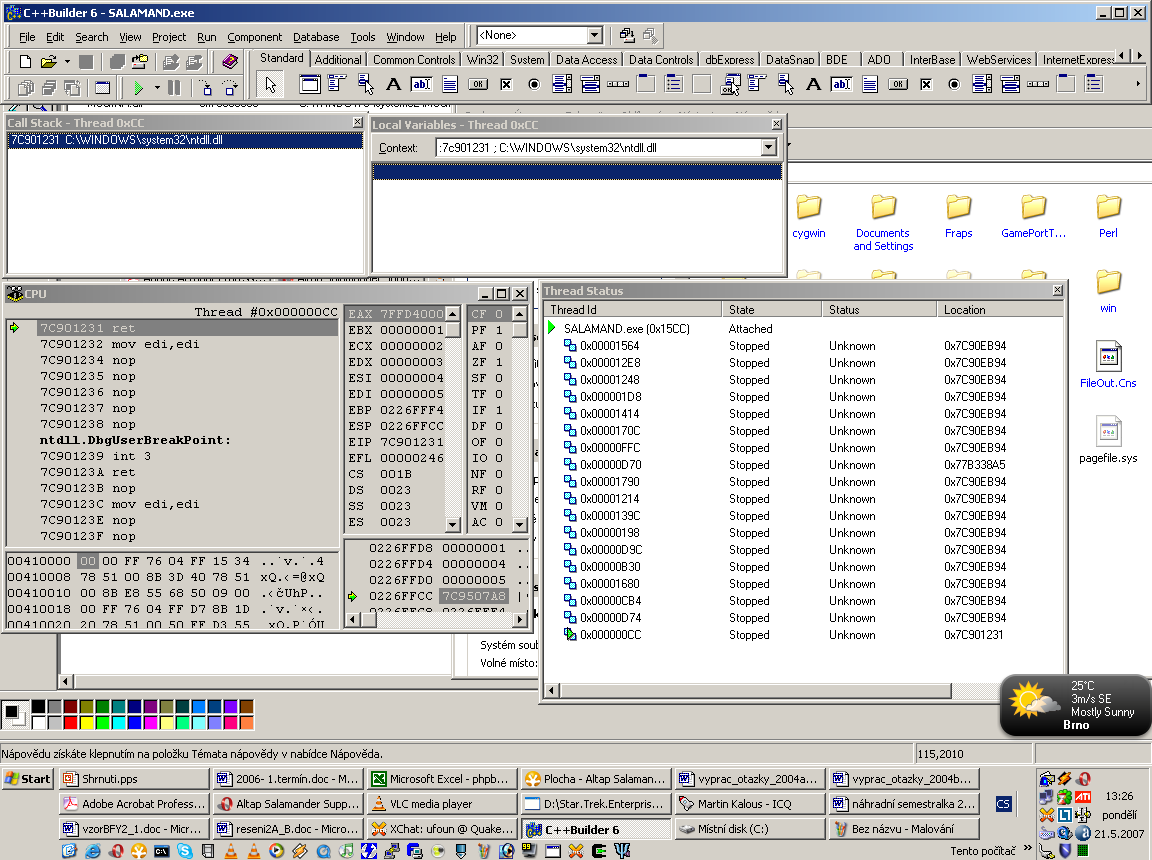Click the Start button
Image resolution: width=1152 pixels, height=860 pixels.
coord(28,778)
